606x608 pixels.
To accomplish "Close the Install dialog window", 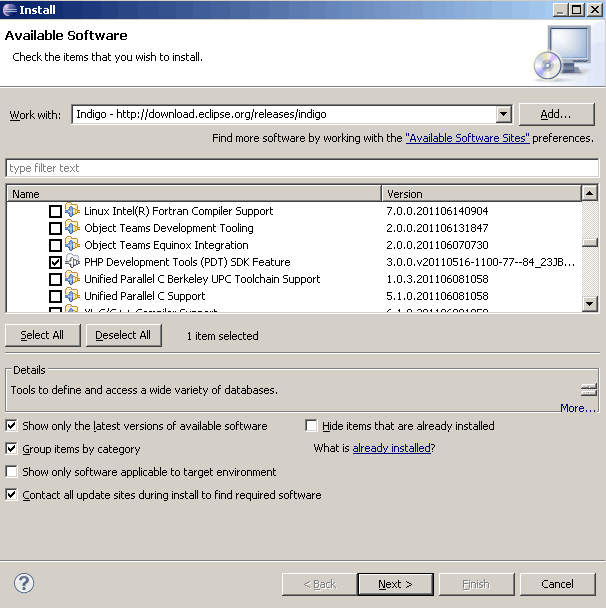I will coord(594,10).
